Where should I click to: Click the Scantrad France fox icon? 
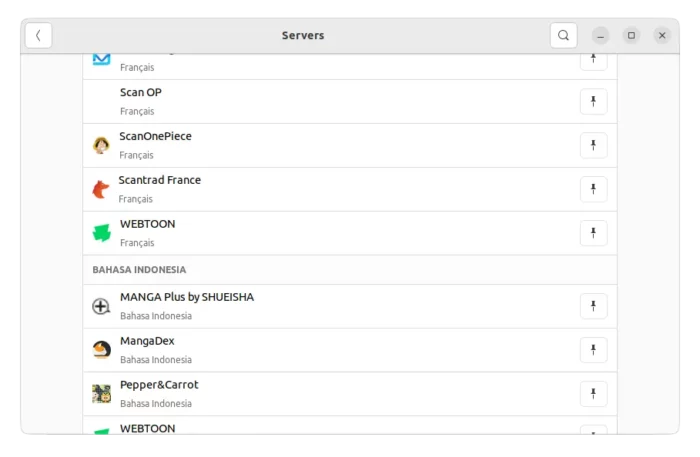coord(101,189)
